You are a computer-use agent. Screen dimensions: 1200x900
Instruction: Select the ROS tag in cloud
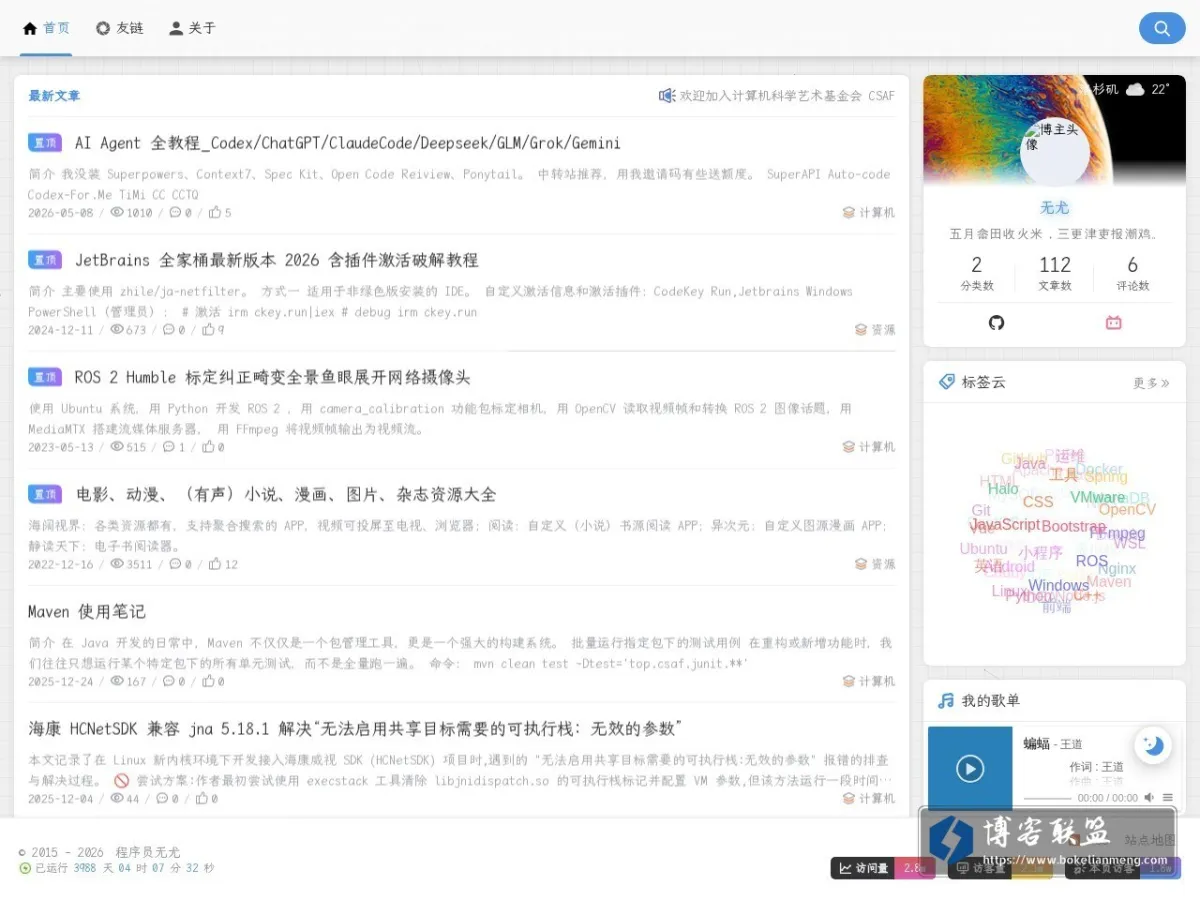click(x=1092, y=561)
